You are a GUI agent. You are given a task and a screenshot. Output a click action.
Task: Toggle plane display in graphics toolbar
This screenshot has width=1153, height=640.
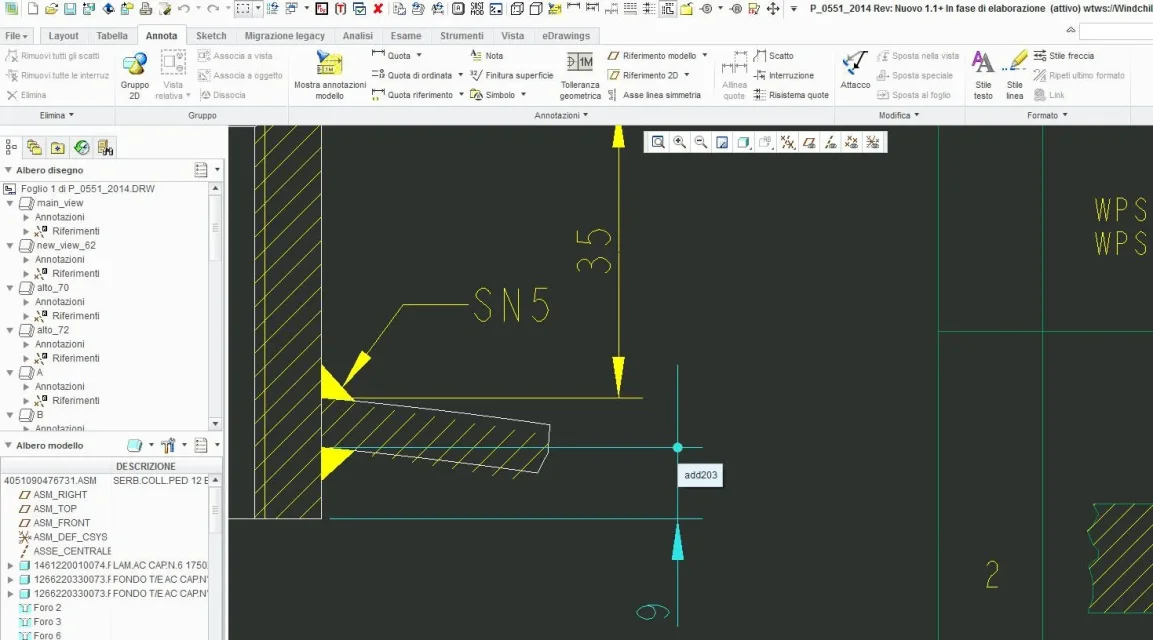(809, 143)
